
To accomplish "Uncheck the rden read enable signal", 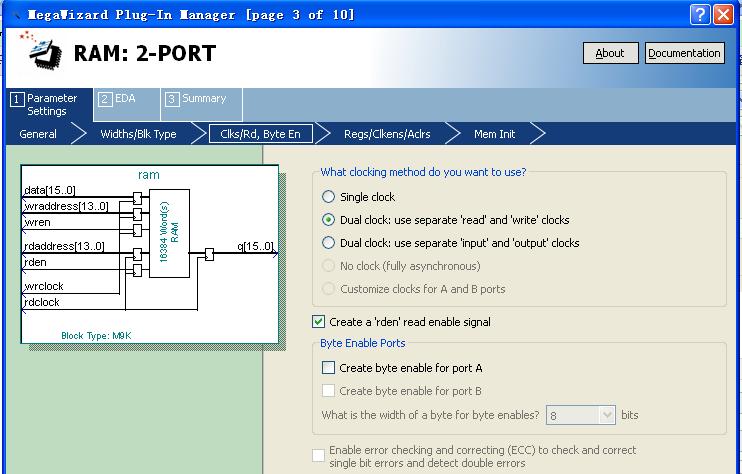I will (x=318, y=322).
